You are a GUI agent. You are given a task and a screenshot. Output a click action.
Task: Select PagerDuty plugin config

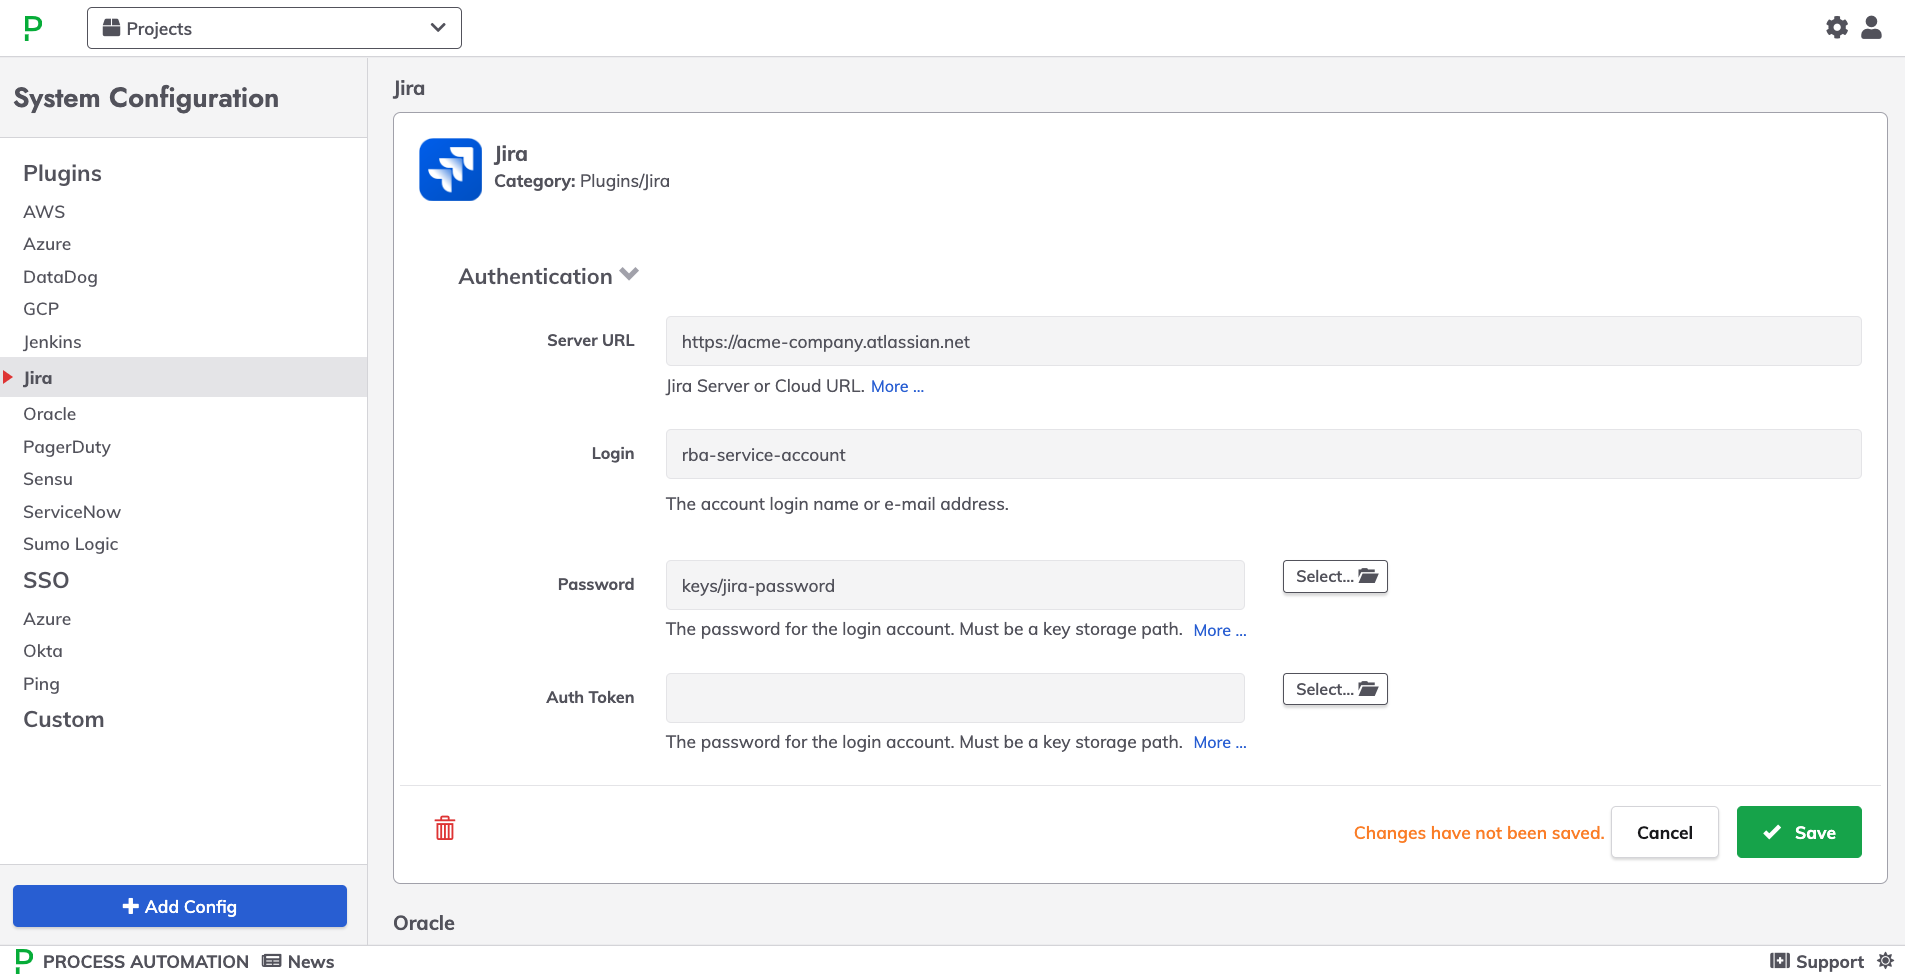point(67,447)
